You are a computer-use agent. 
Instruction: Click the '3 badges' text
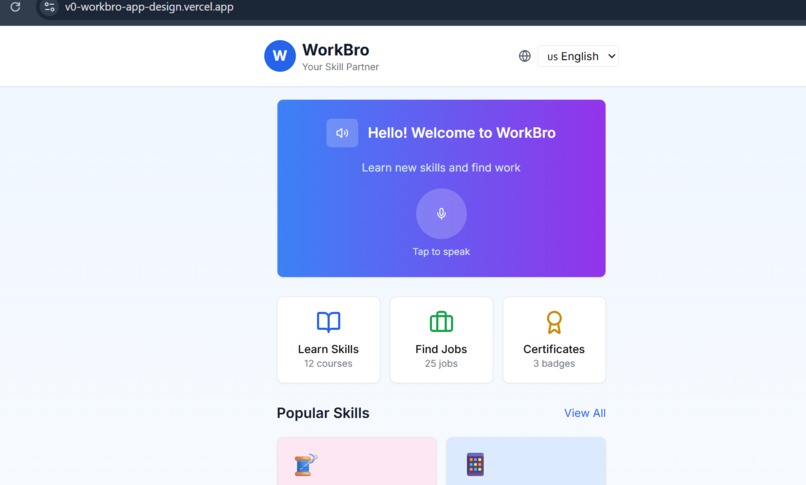tap(554, 364)
